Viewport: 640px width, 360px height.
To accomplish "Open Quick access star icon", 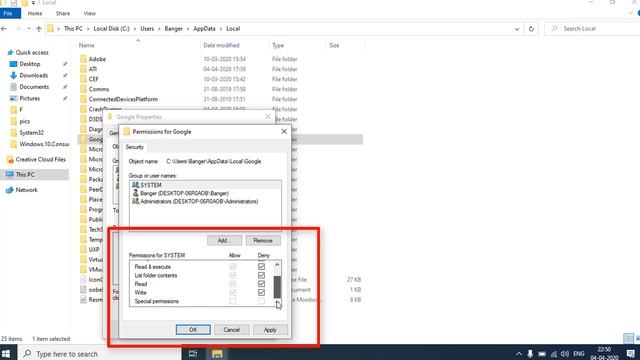I will [10, 53].
